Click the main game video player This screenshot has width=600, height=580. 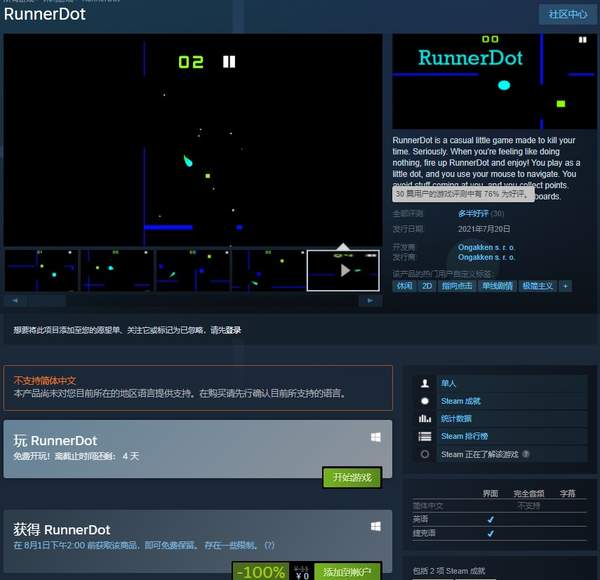(x=193, y=140)
